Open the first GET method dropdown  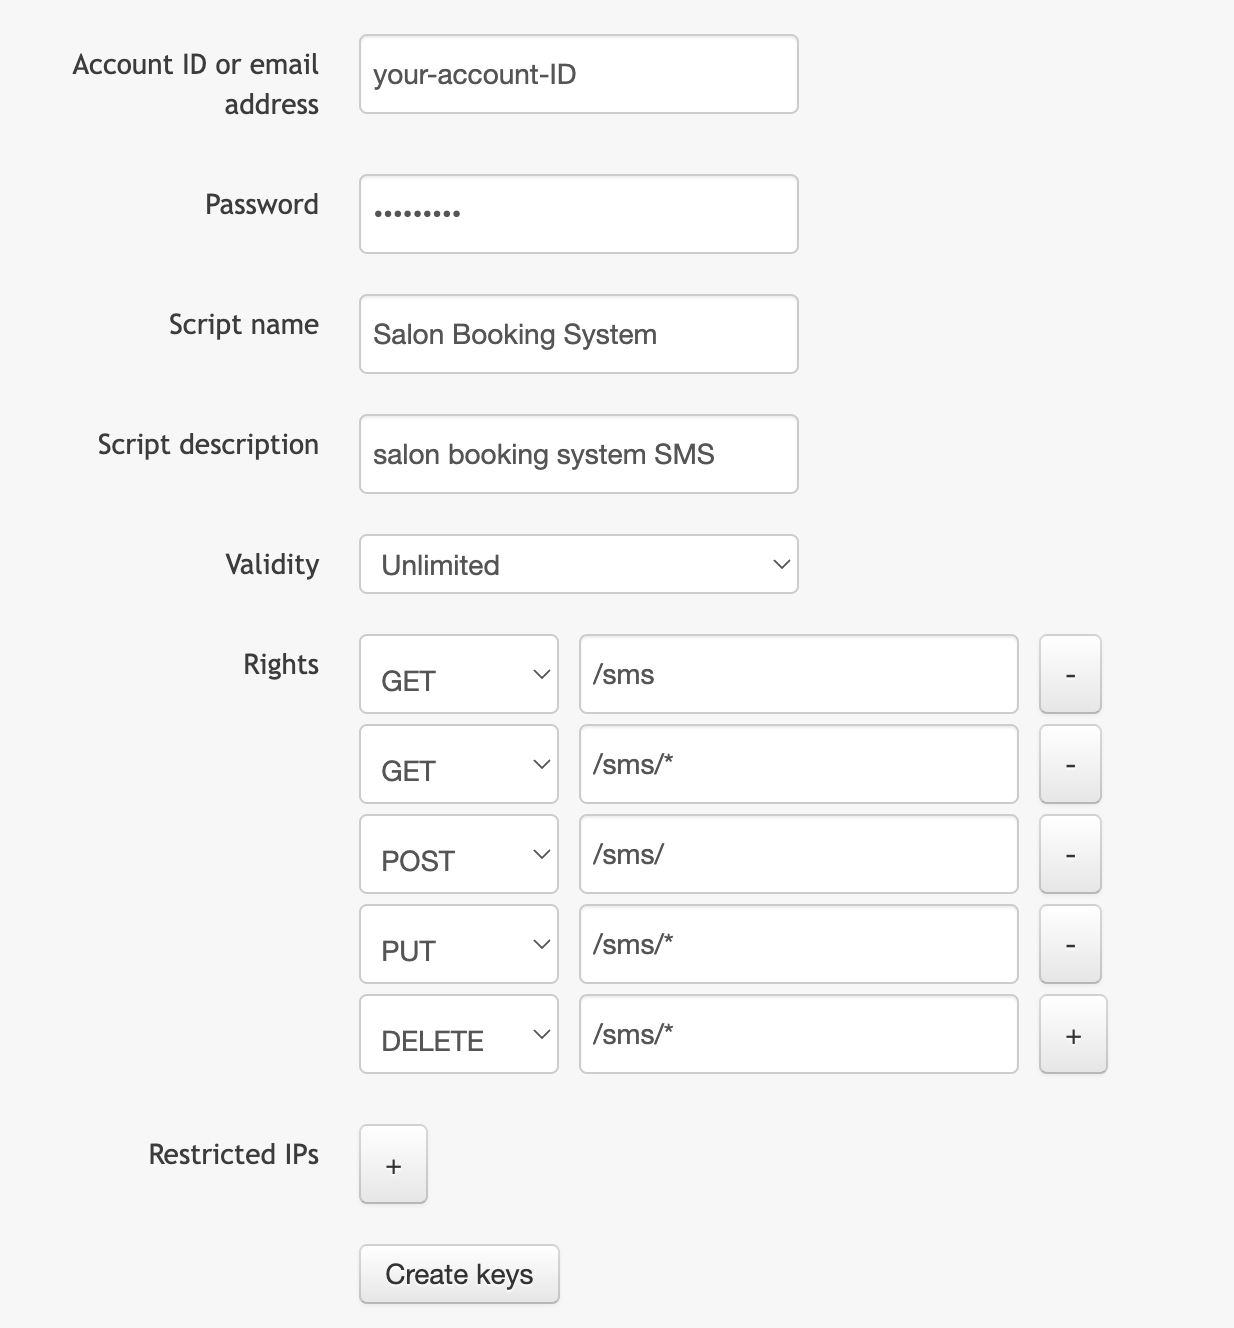[459, 674]
